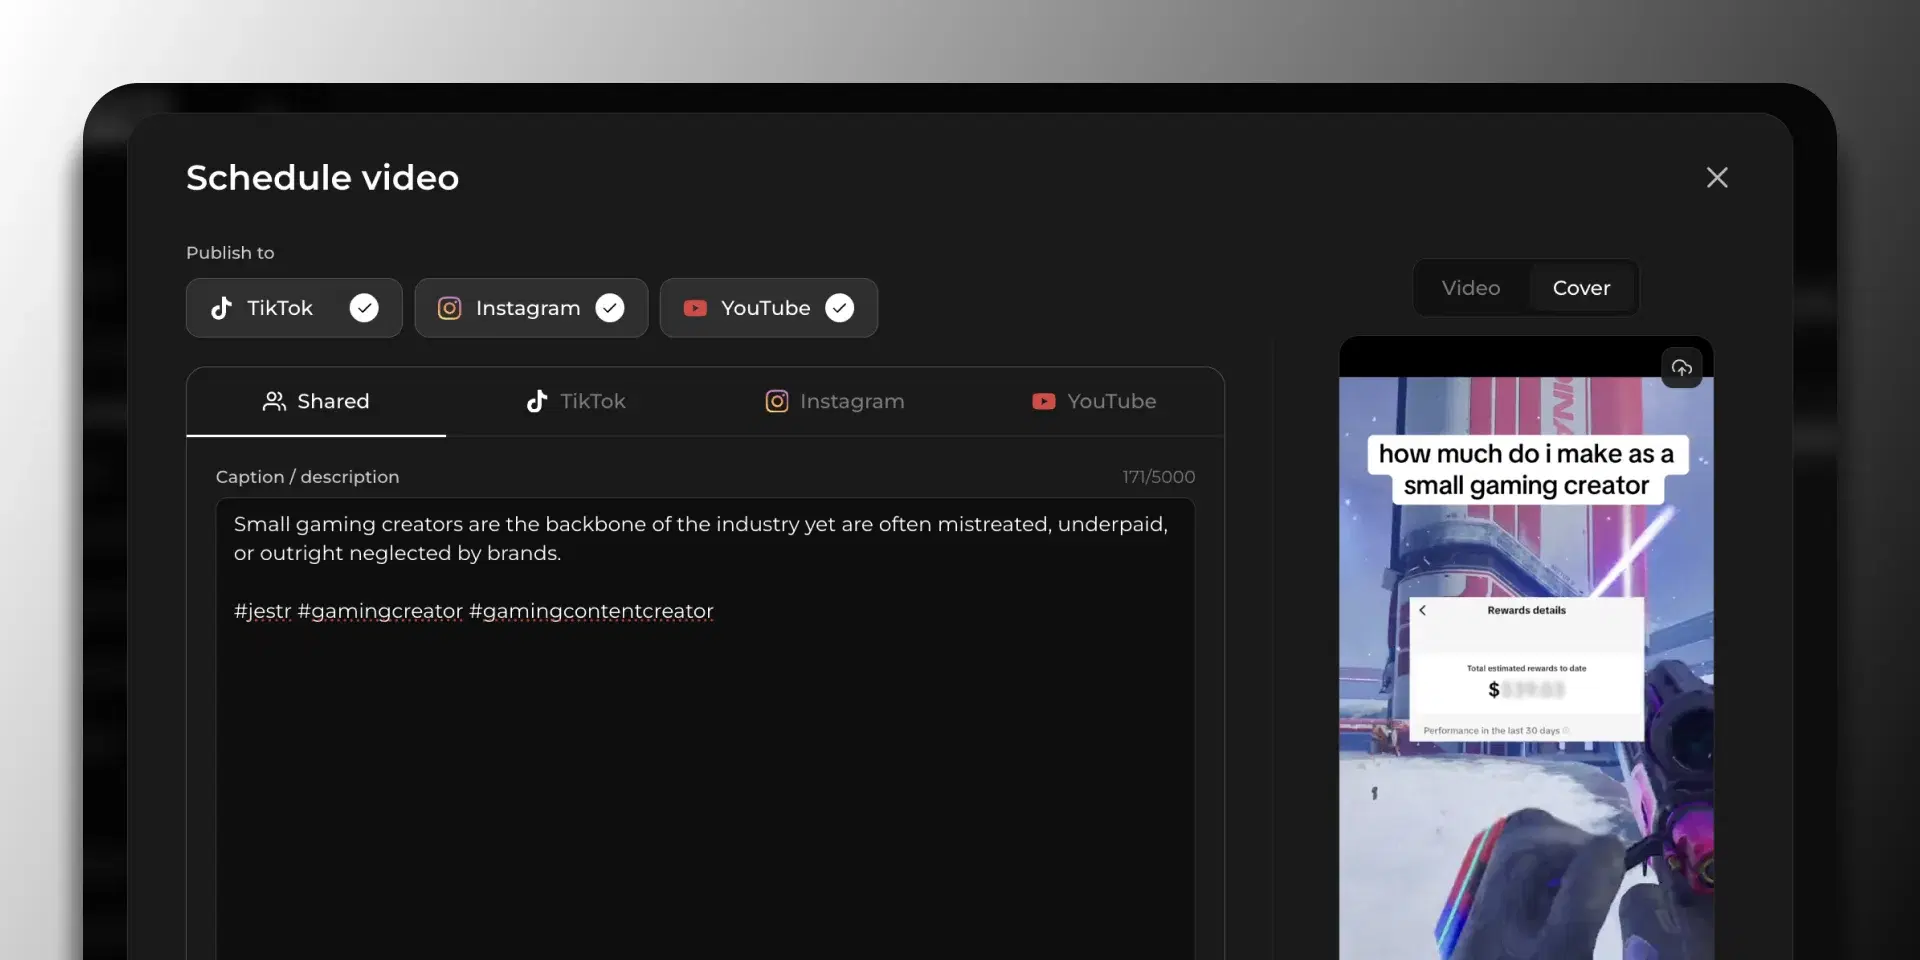1920x960 pixels.
Task: Toggle the YouTube publish checkmark
Action: [x=840, y=308]
